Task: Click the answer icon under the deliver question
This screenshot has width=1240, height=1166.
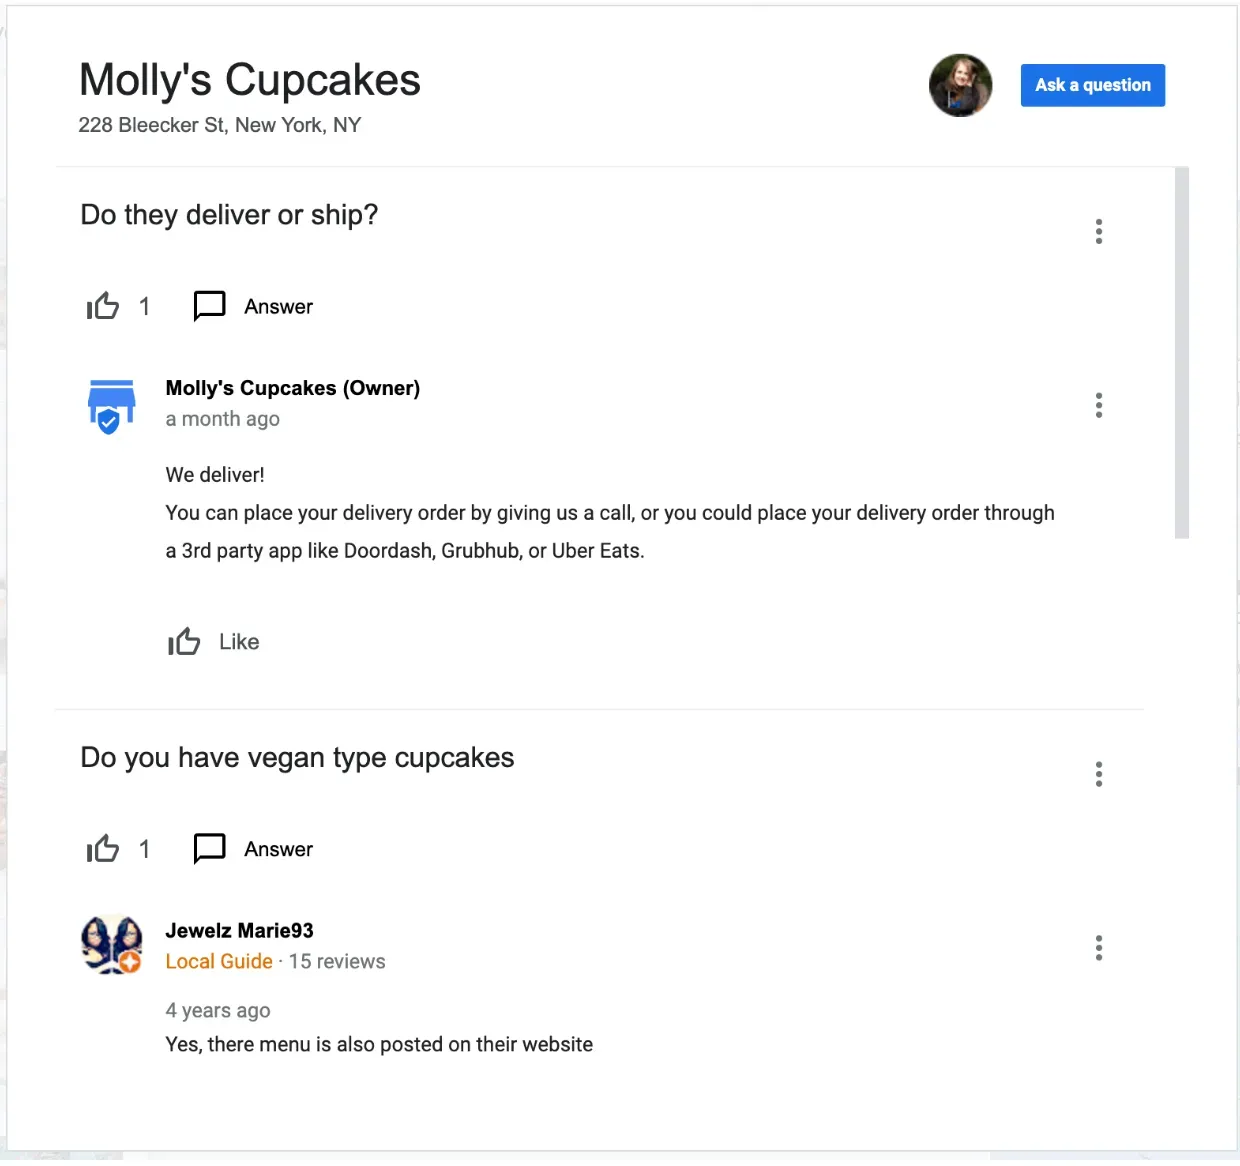Action: click(209, 306)
